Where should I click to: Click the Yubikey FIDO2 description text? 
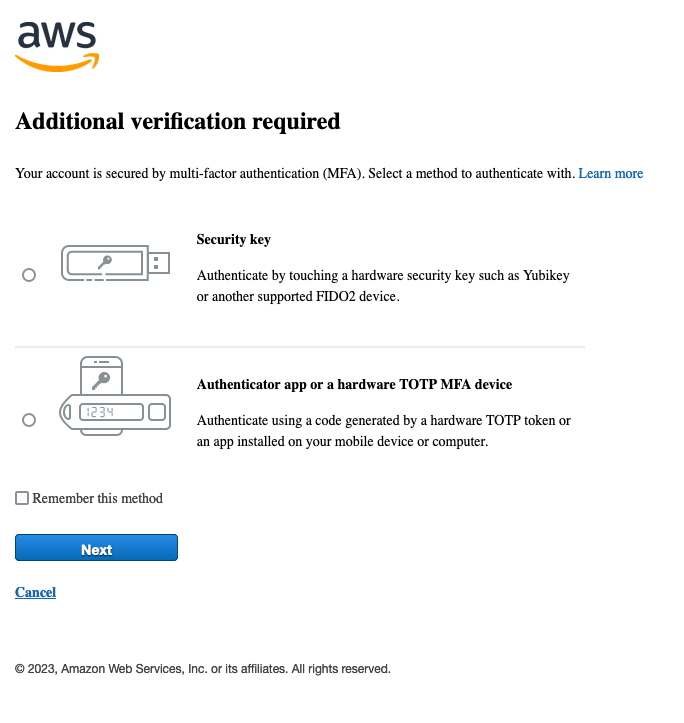pos(383,286)
